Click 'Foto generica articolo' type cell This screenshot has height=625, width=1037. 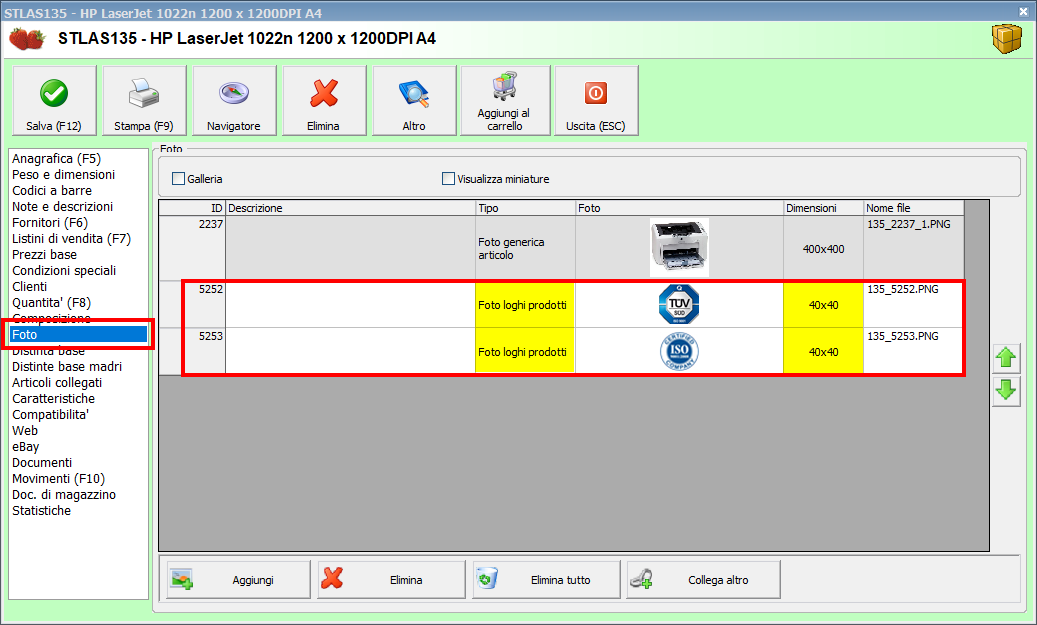pyautogui.click(x=526, y=248)
